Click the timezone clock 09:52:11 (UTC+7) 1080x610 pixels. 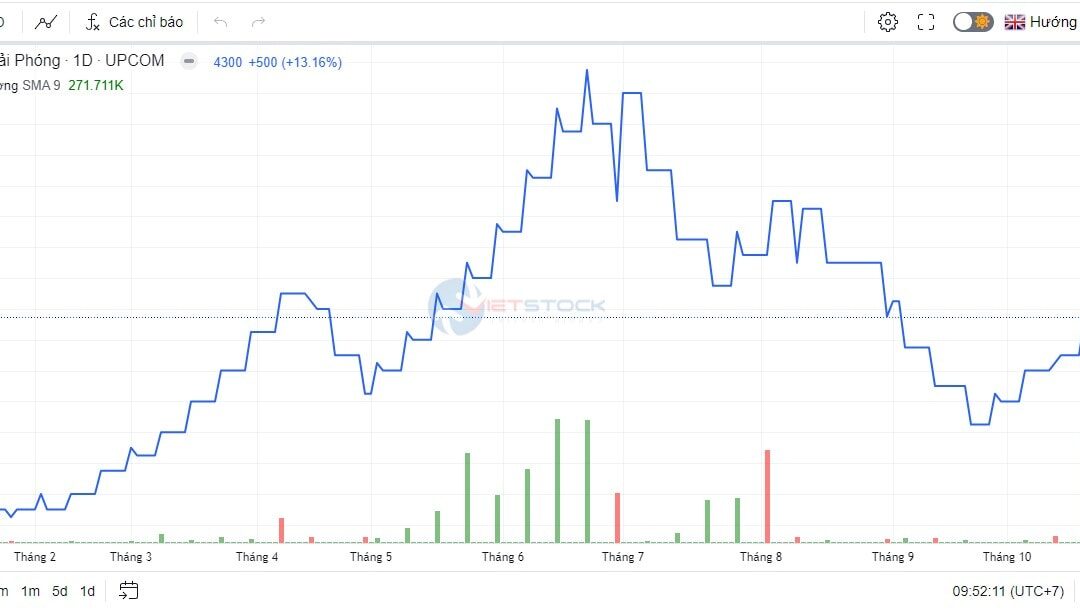[1008, 591]
